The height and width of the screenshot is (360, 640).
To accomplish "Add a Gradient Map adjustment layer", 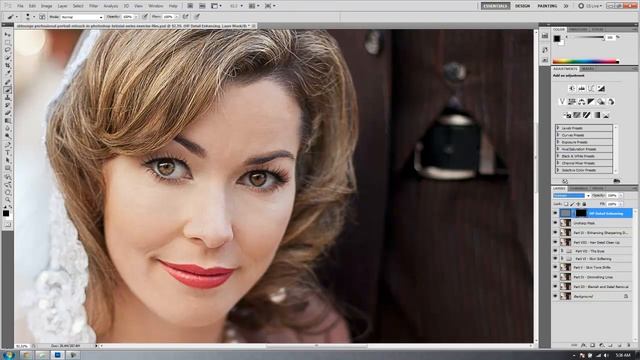I will (597, 116).
